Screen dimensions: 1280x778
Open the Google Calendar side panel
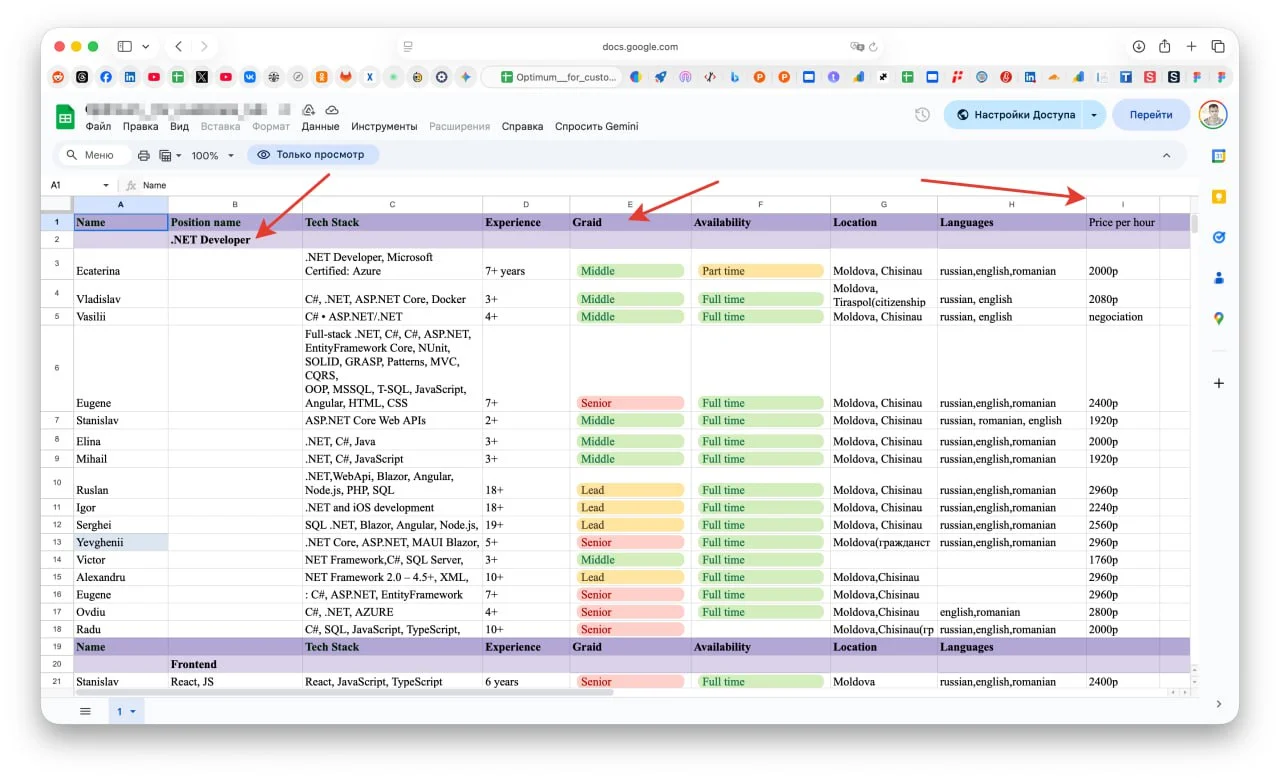click(x=1218, y=156)
